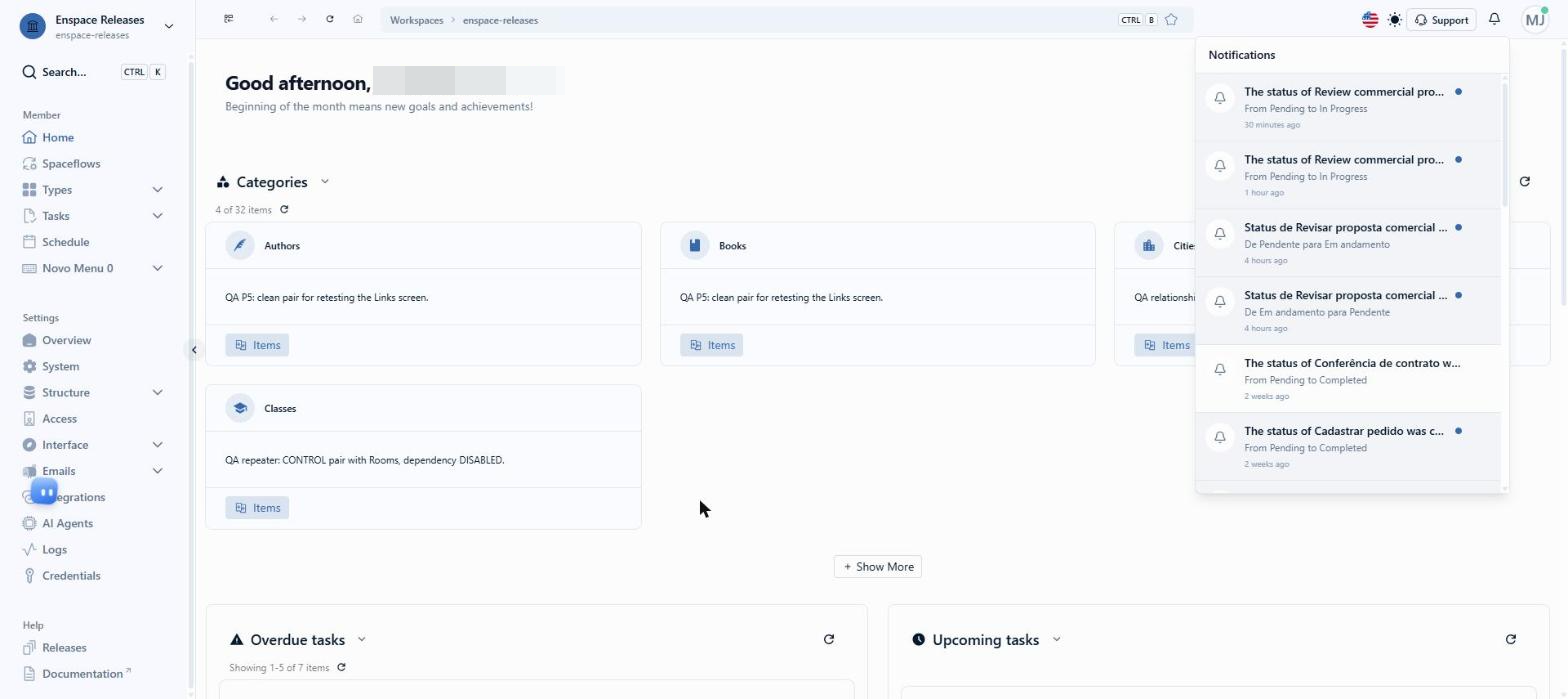Viewport: 1568px width, 699px height.
Task: Click the Enspace Releases workspace logo
Action: coord(33,27)
